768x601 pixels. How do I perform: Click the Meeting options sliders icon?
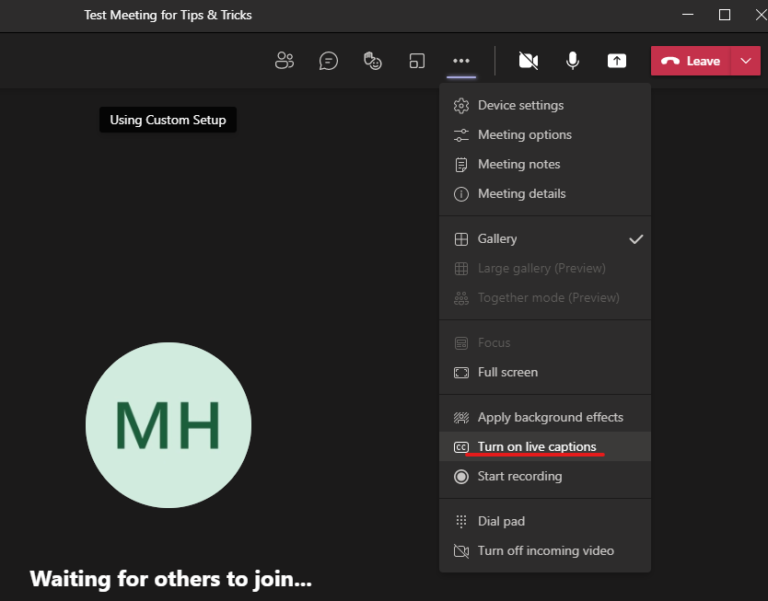[461, 135]
